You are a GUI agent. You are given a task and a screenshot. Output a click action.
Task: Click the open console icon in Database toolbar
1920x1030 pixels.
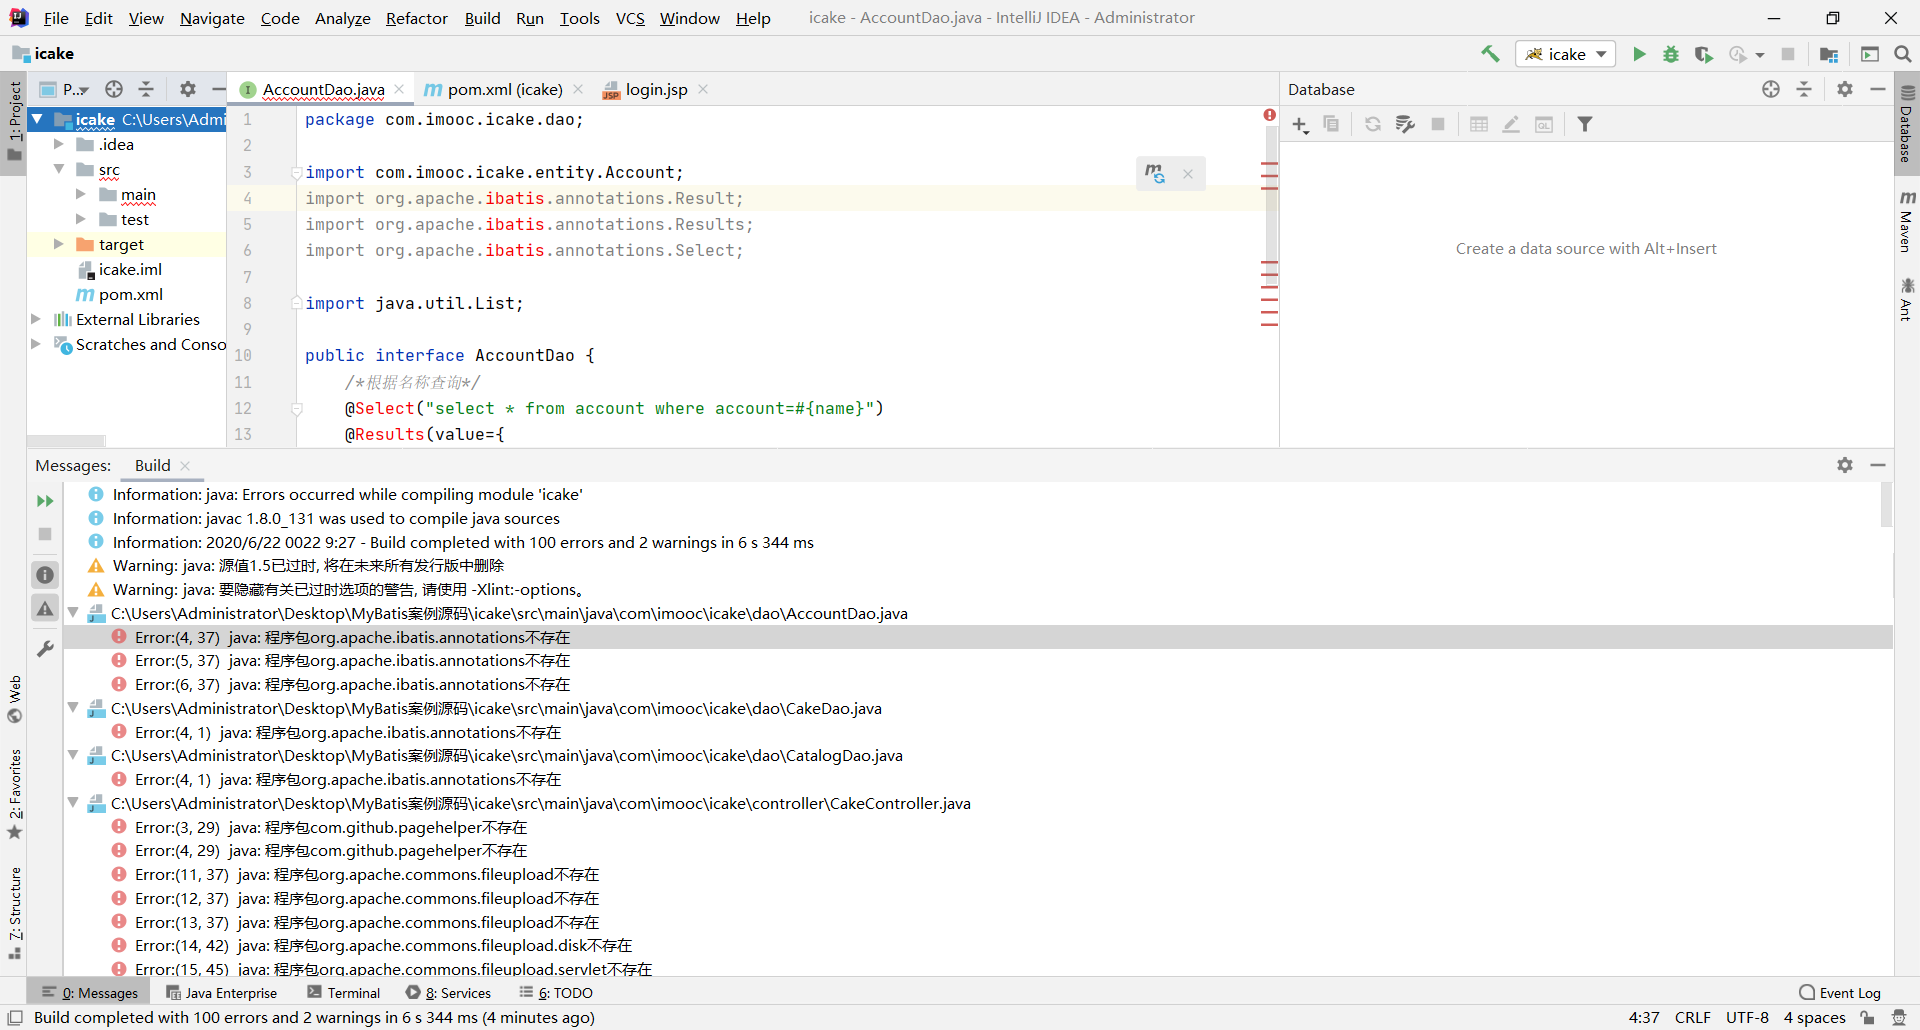click(x=1544, y=124)
